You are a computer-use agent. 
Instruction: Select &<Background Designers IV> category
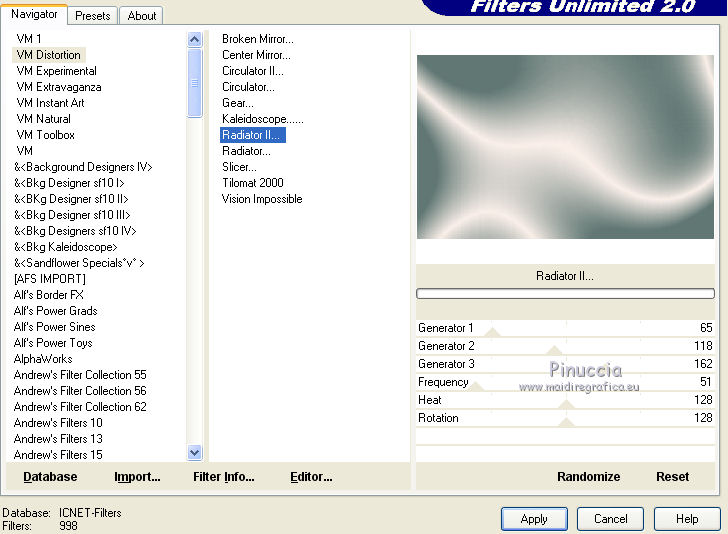[83, 167]
